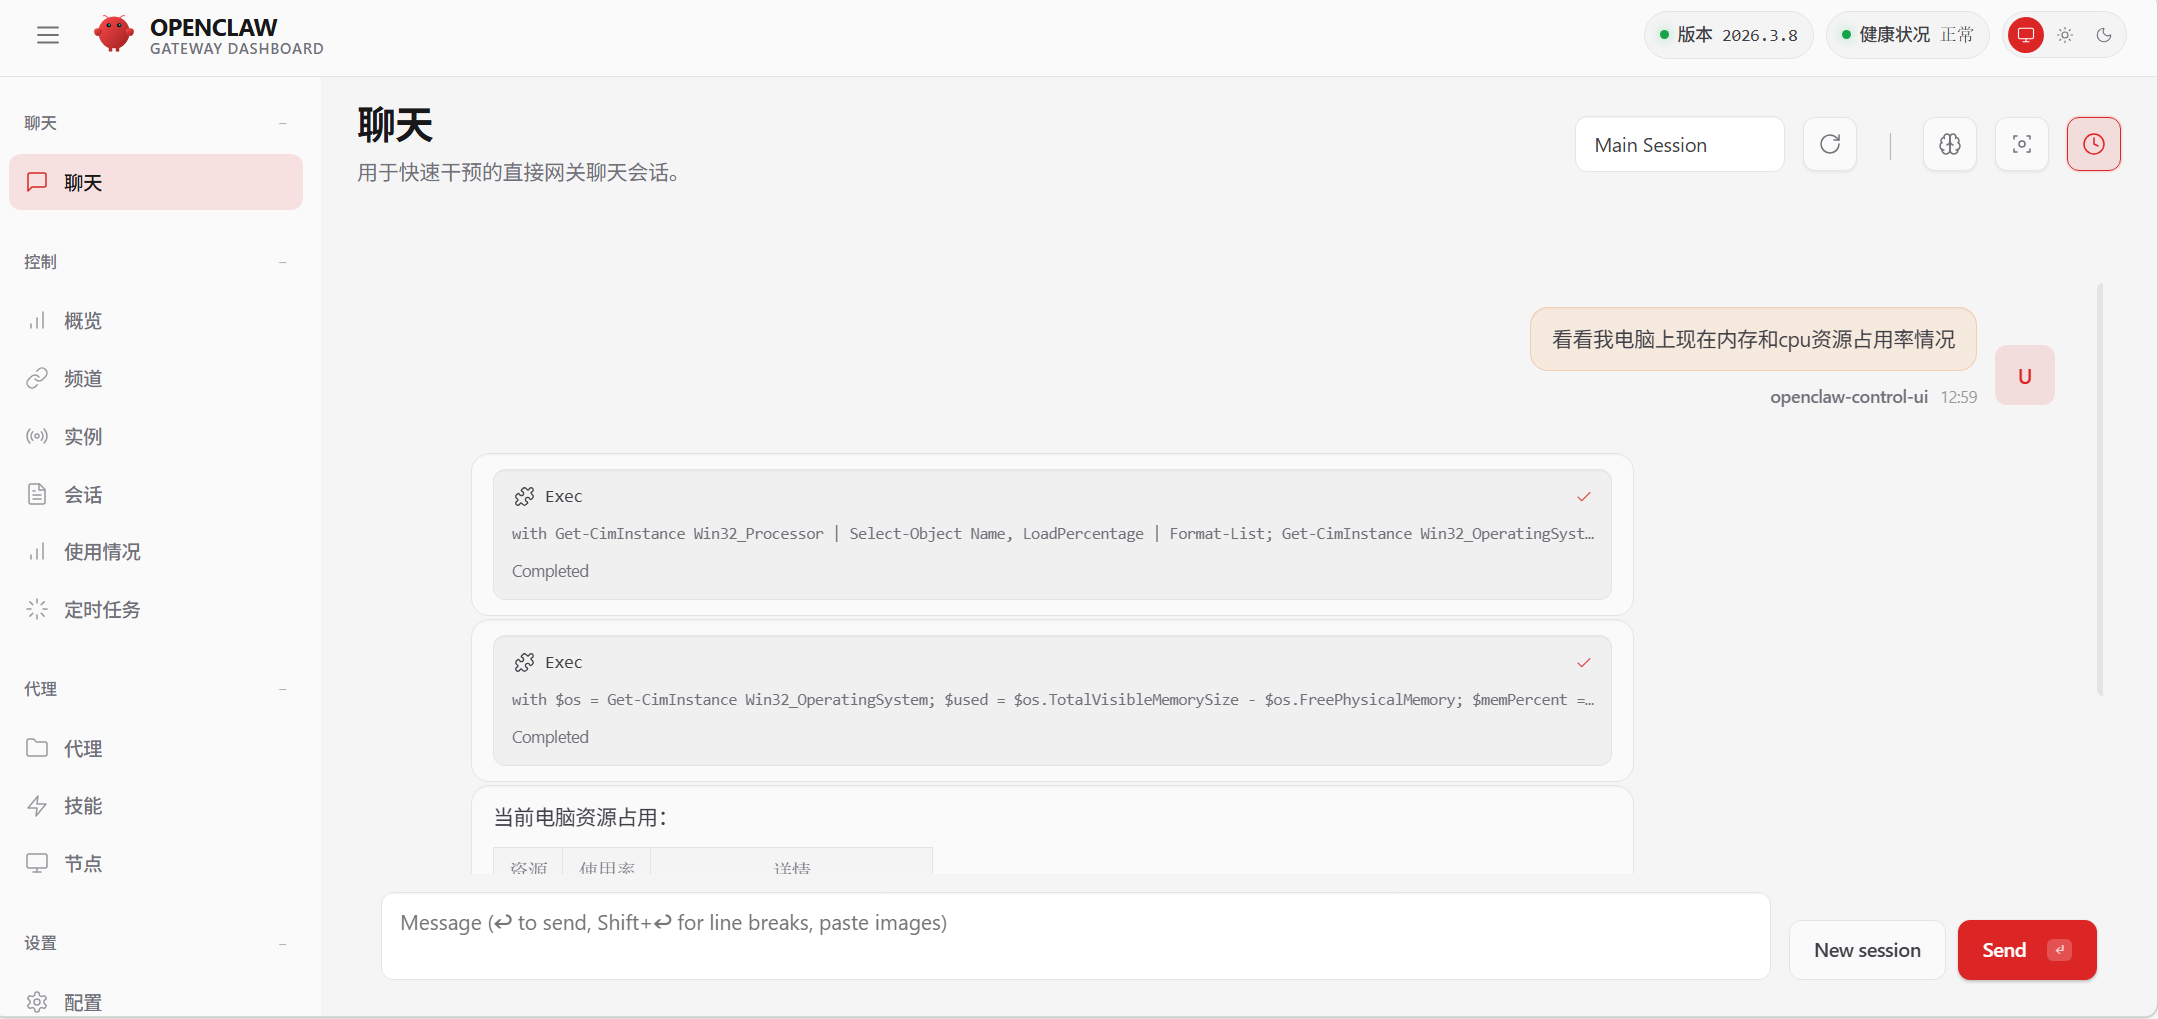The width and height of the screenshot is (2158, 1019).
Task: Collapse the 控制 sidebar section
Action: (282, 262)
